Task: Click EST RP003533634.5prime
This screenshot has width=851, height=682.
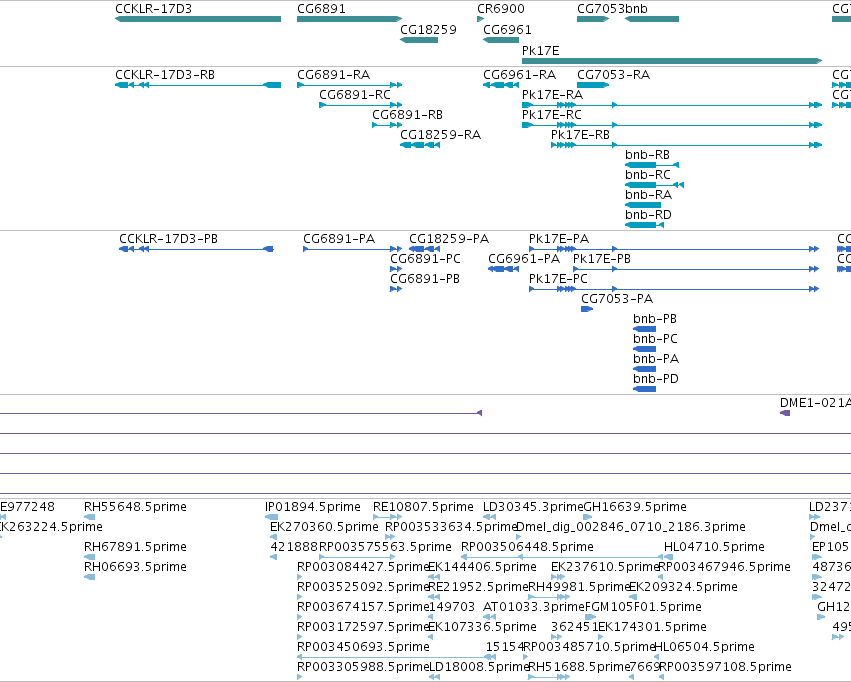Action: (x=450, y=527)
